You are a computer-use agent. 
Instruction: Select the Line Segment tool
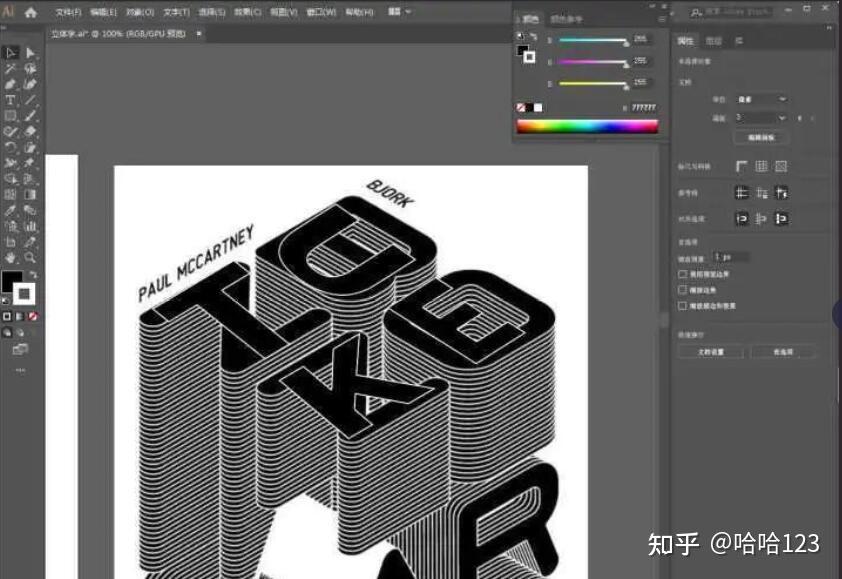[x=30, y=100]
